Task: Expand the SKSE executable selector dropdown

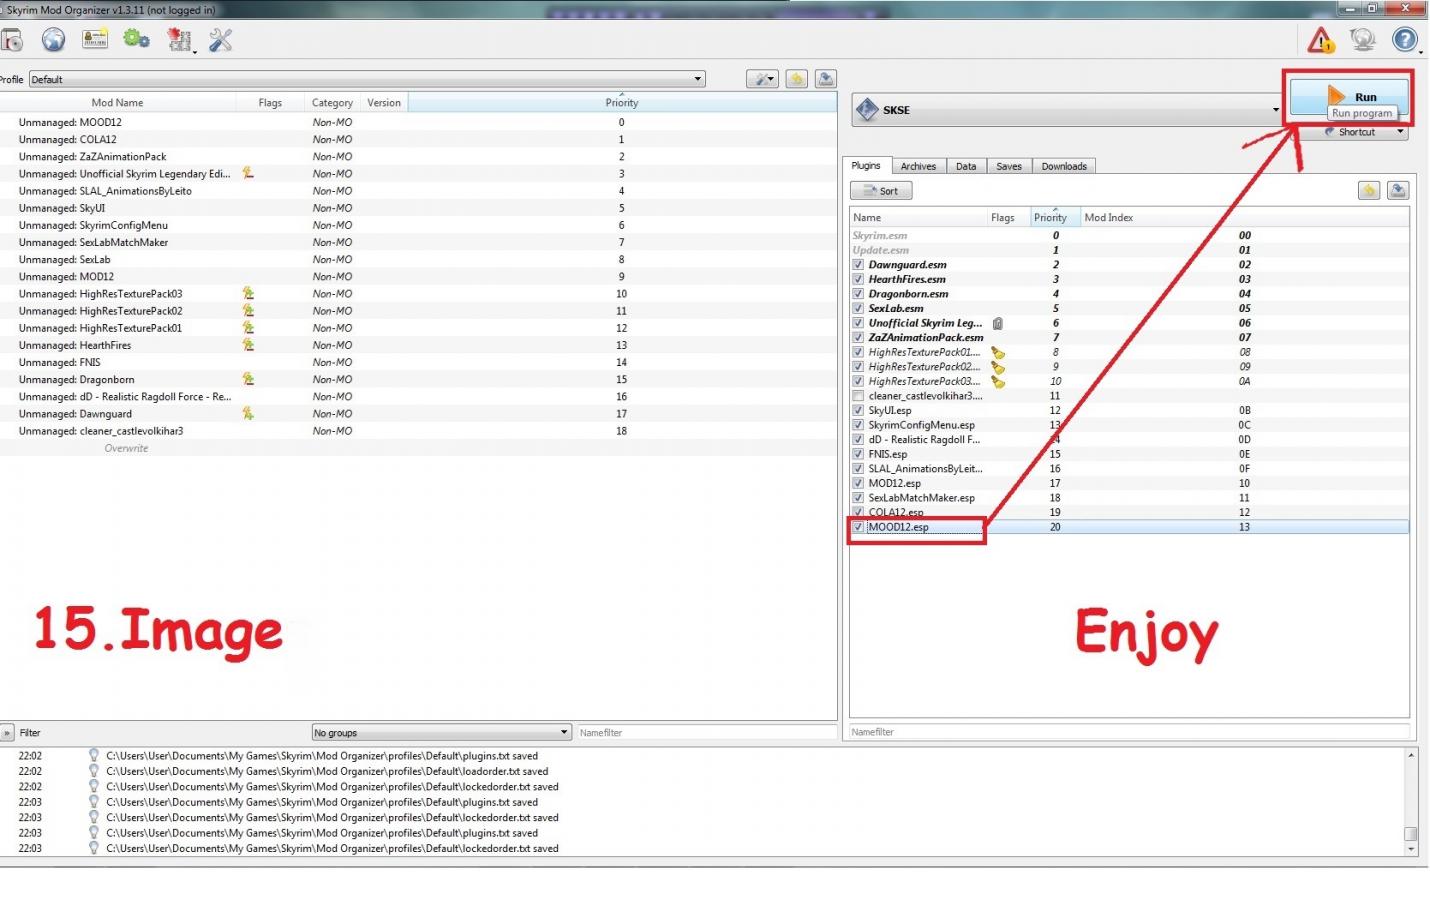Action: click(x=1275, y=110)
